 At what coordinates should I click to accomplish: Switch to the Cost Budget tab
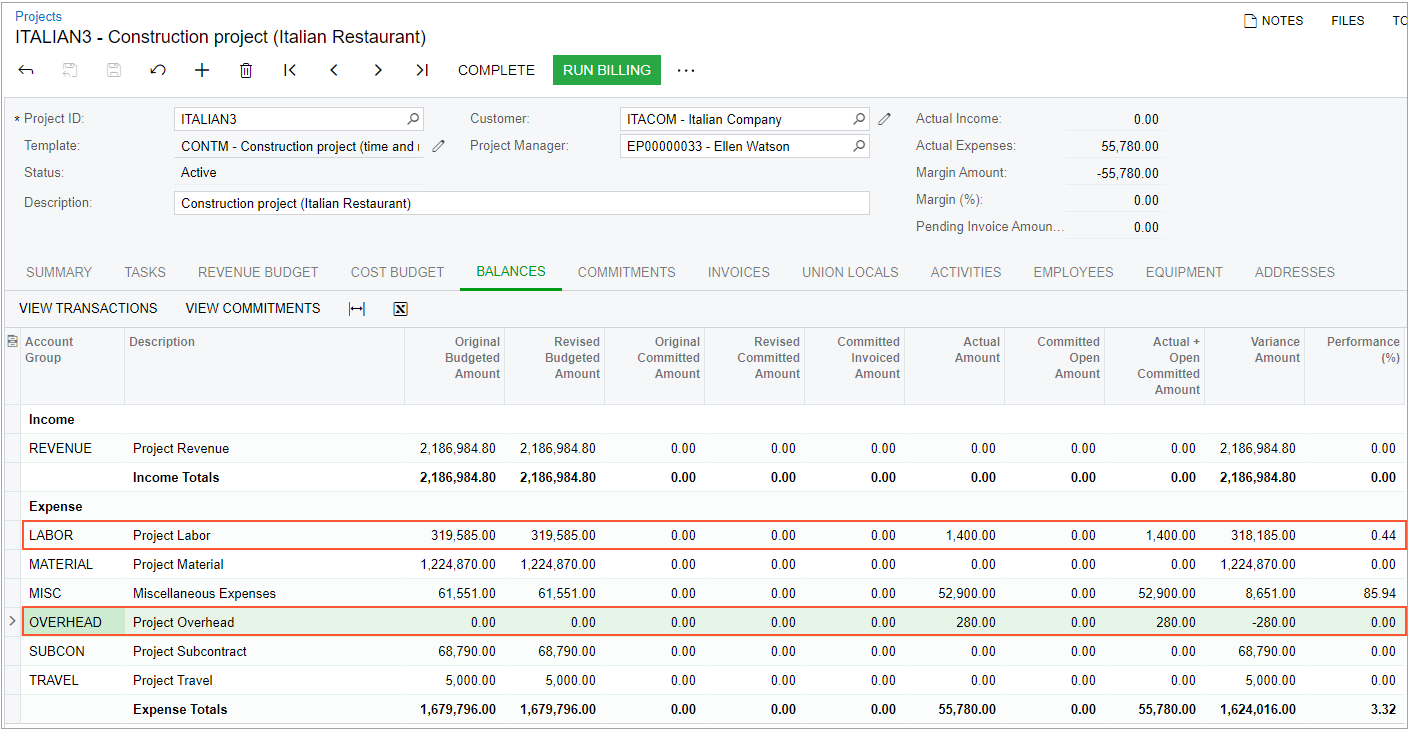tap(397, 272)
